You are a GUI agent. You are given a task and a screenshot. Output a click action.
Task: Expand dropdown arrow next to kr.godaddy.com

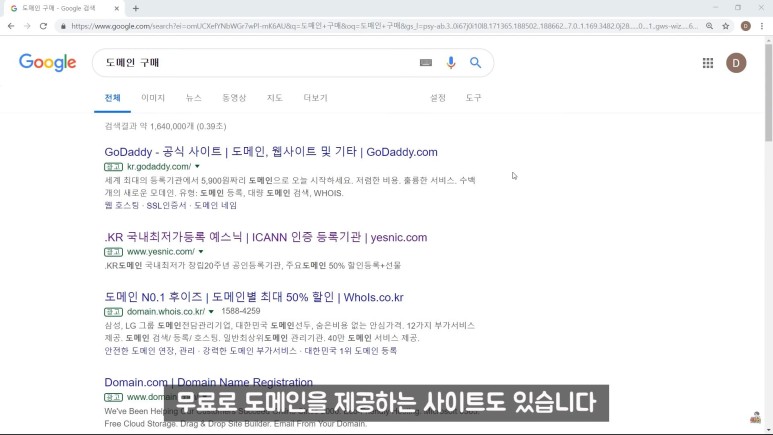click(197, 167)
